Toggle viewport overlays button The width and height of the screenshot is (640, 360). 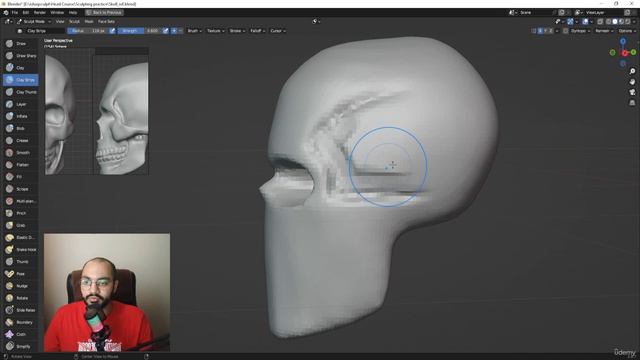pyautogui.click(x=585, y=22)
